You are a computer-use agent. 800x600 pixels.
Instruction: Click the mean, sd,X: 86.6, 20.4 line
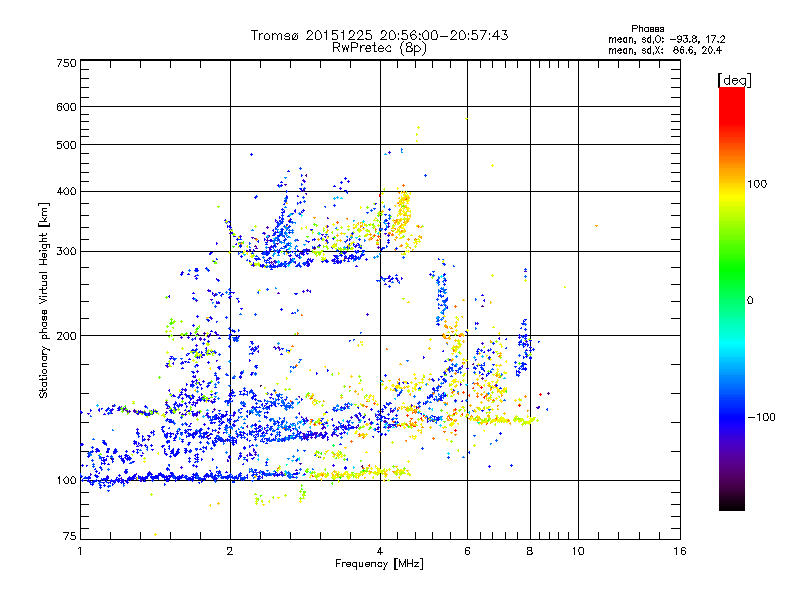pos(665,50)
